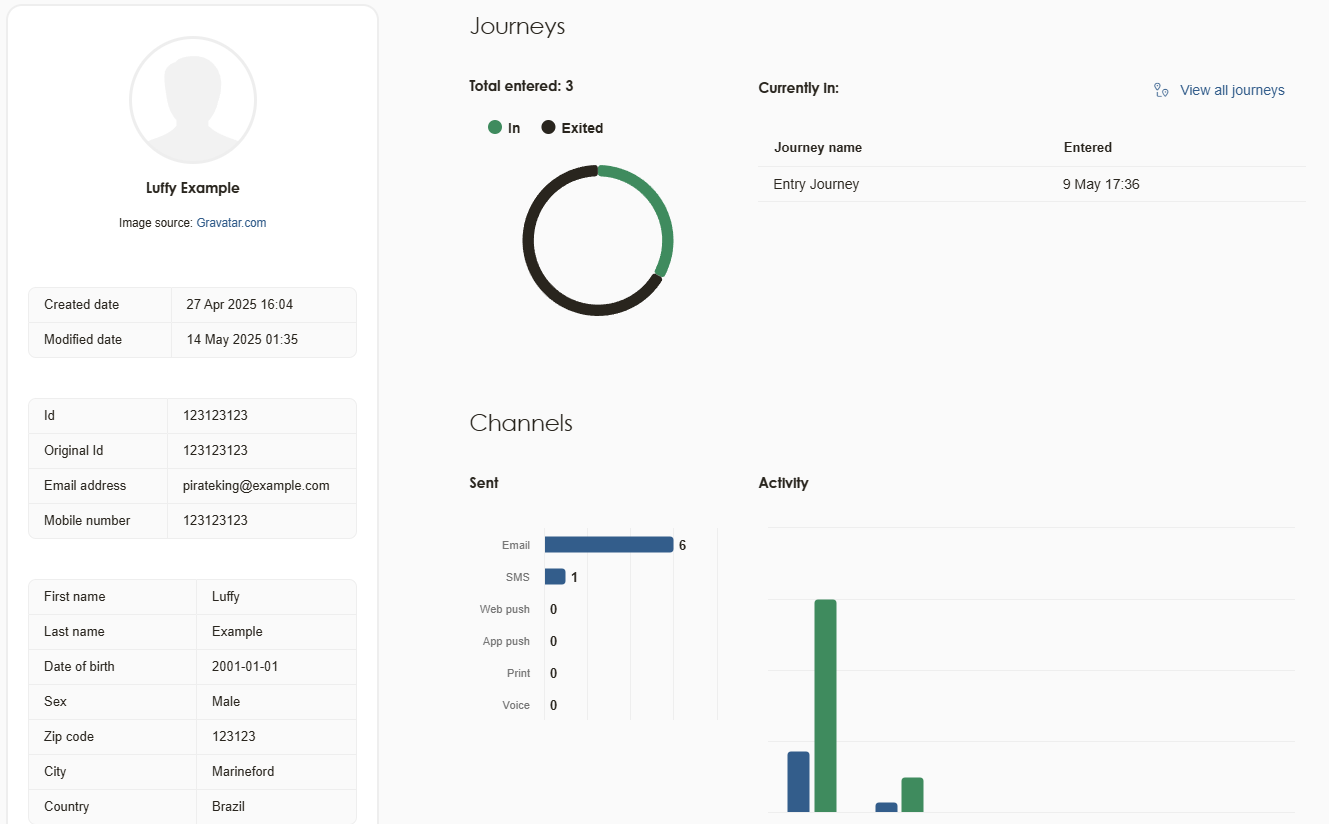Click the SMS count value 1
This screenshot has width=1329, height=824.
pyautogui.click(x=574, y=577)
